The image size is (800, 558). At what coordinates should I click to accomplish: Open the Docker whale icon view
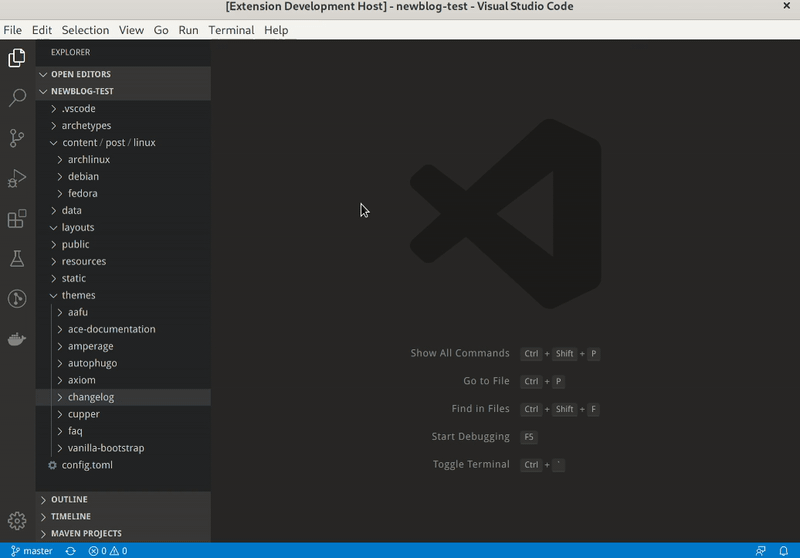click(17, 339)
